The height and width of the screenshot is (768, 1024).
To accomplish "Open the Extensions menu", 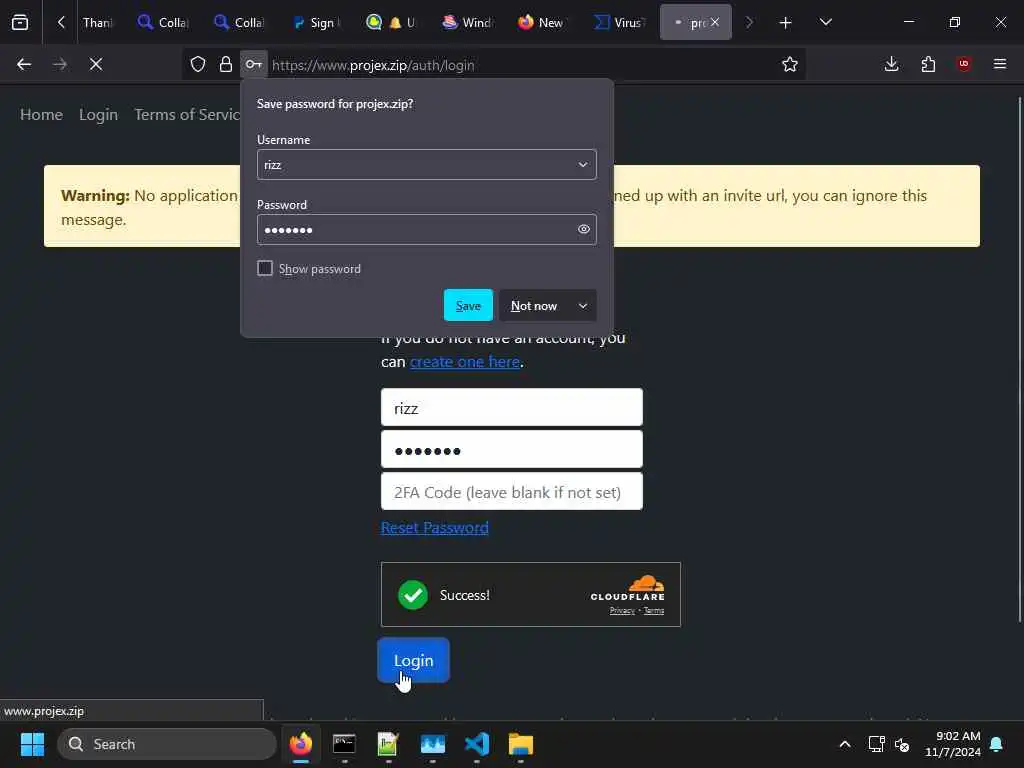I will [928, 64].
